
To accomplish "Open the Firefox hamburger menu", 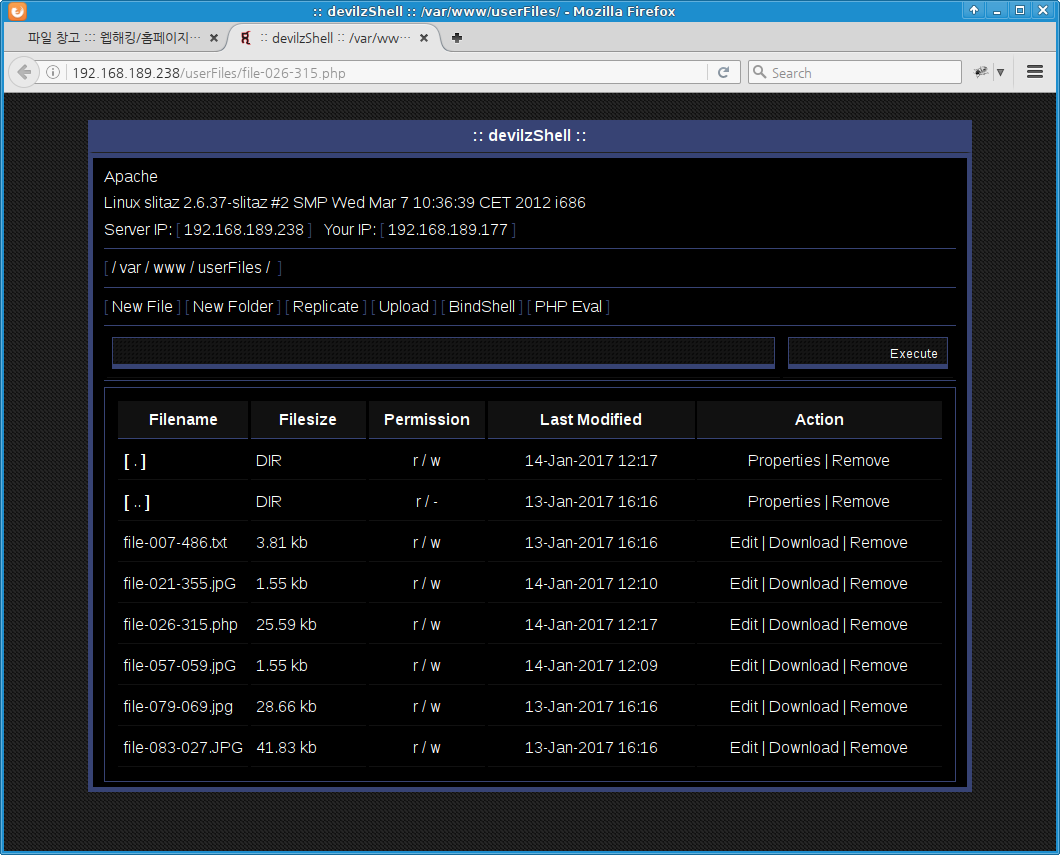I will 1034,72.
